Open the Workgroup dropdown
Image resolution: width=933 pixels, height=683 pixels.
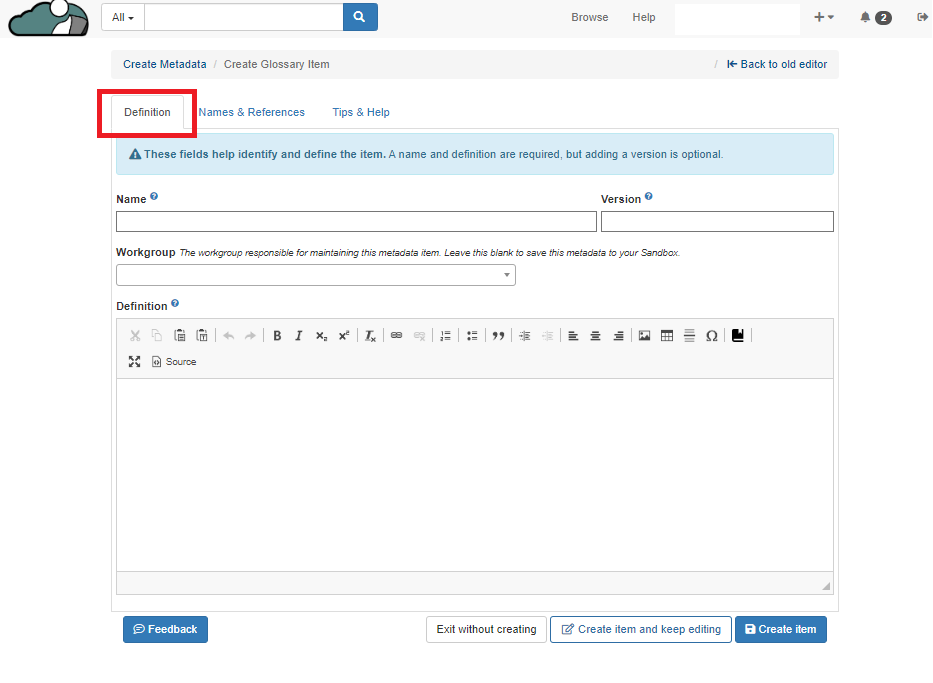tap(316, 275)
